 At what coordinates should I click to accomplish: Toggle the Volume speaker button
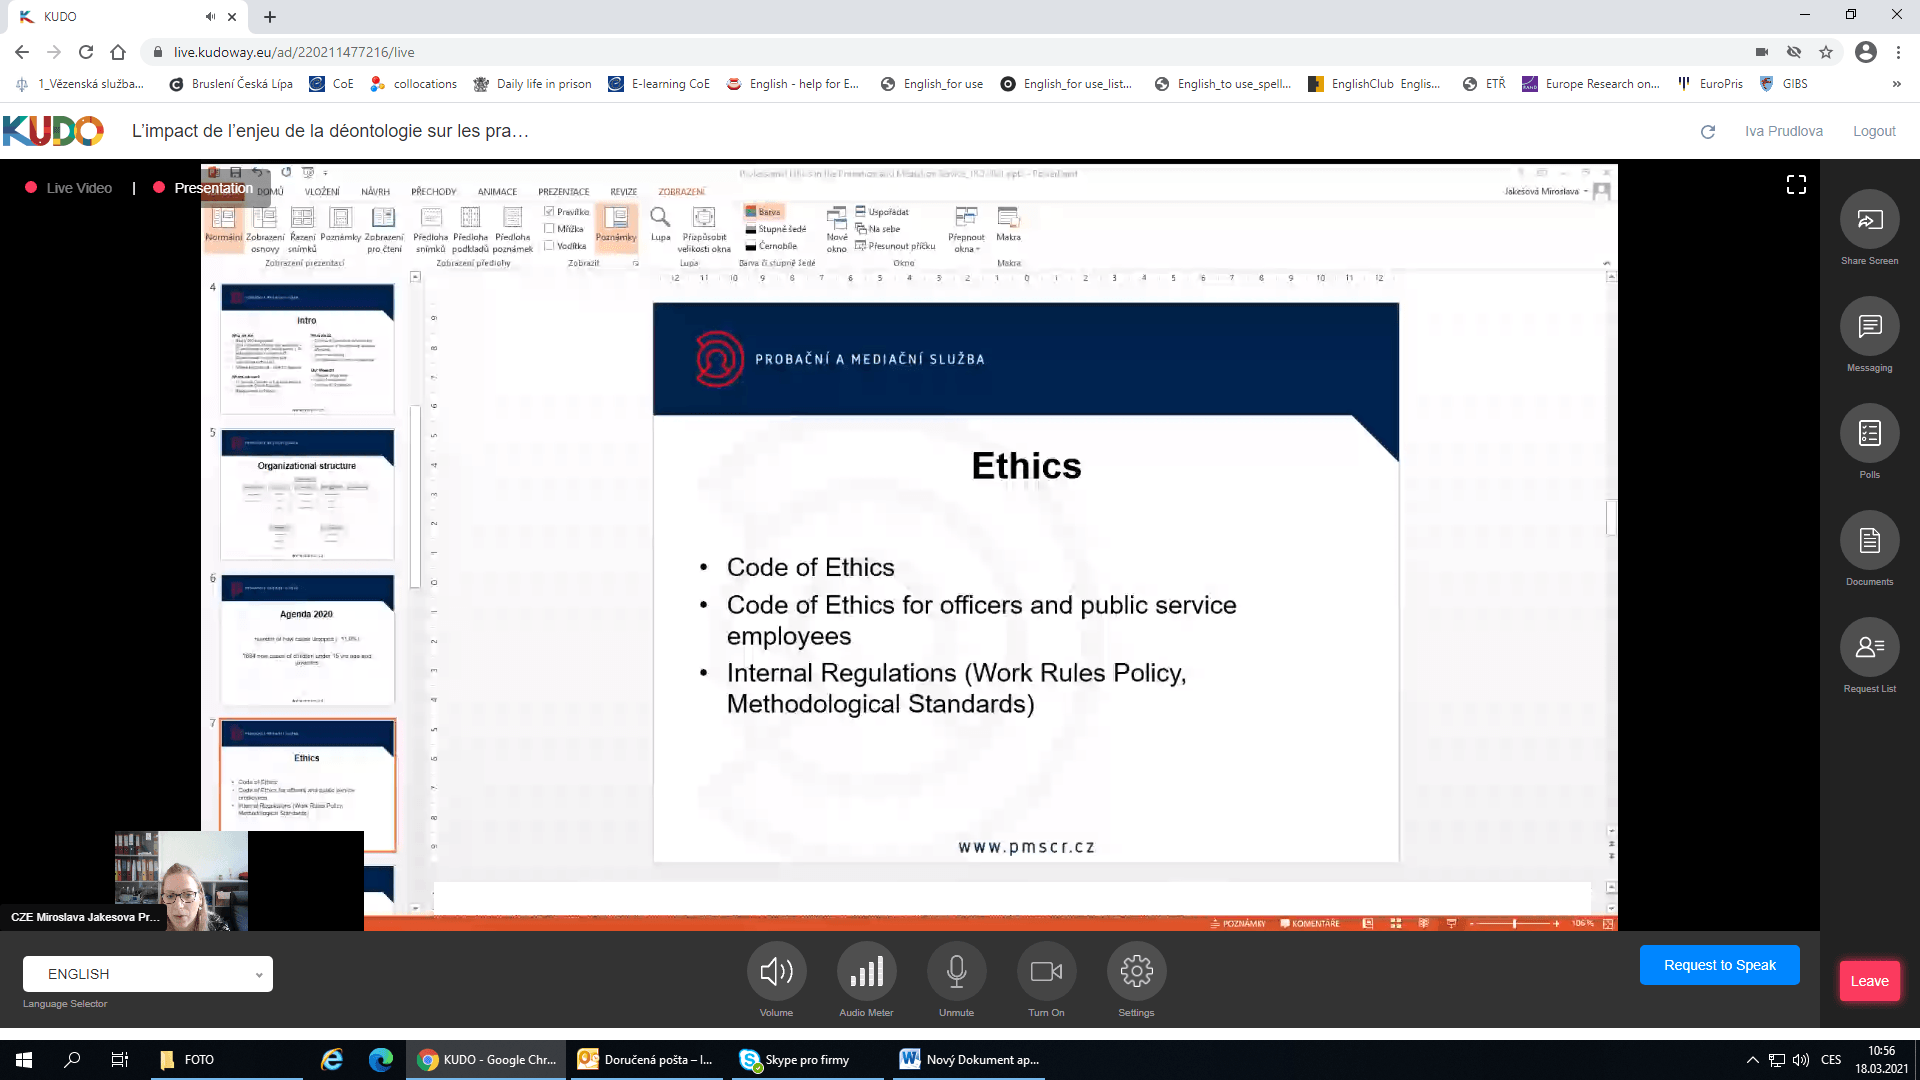[776, 971]
